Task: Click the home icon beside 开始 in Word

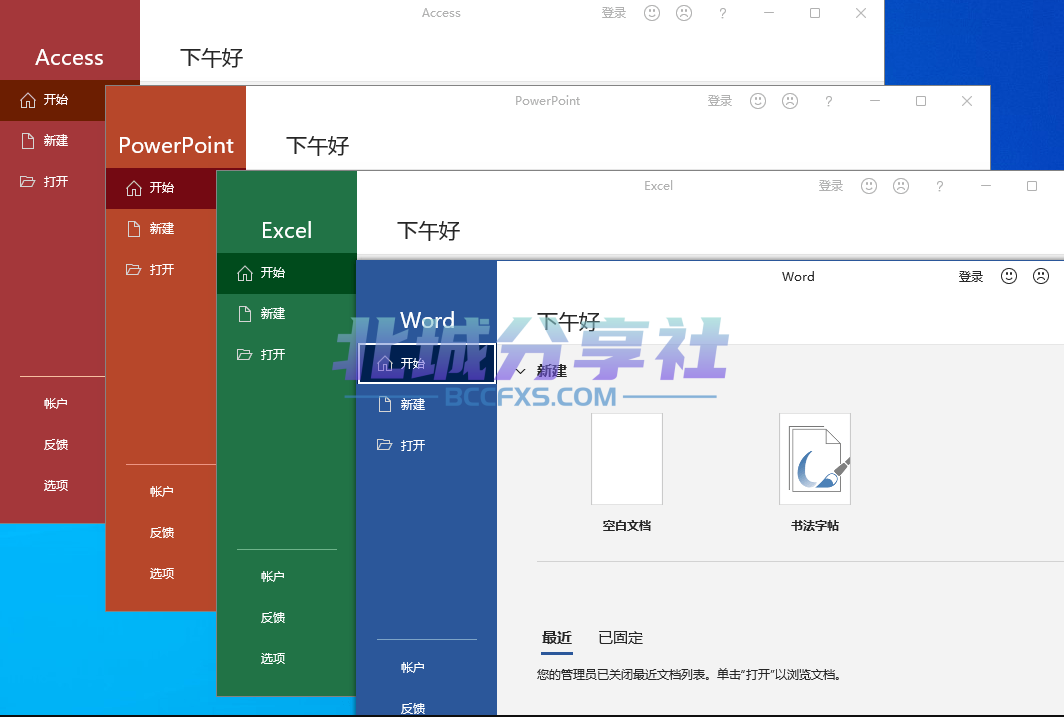Action: (x=385, y=364)
